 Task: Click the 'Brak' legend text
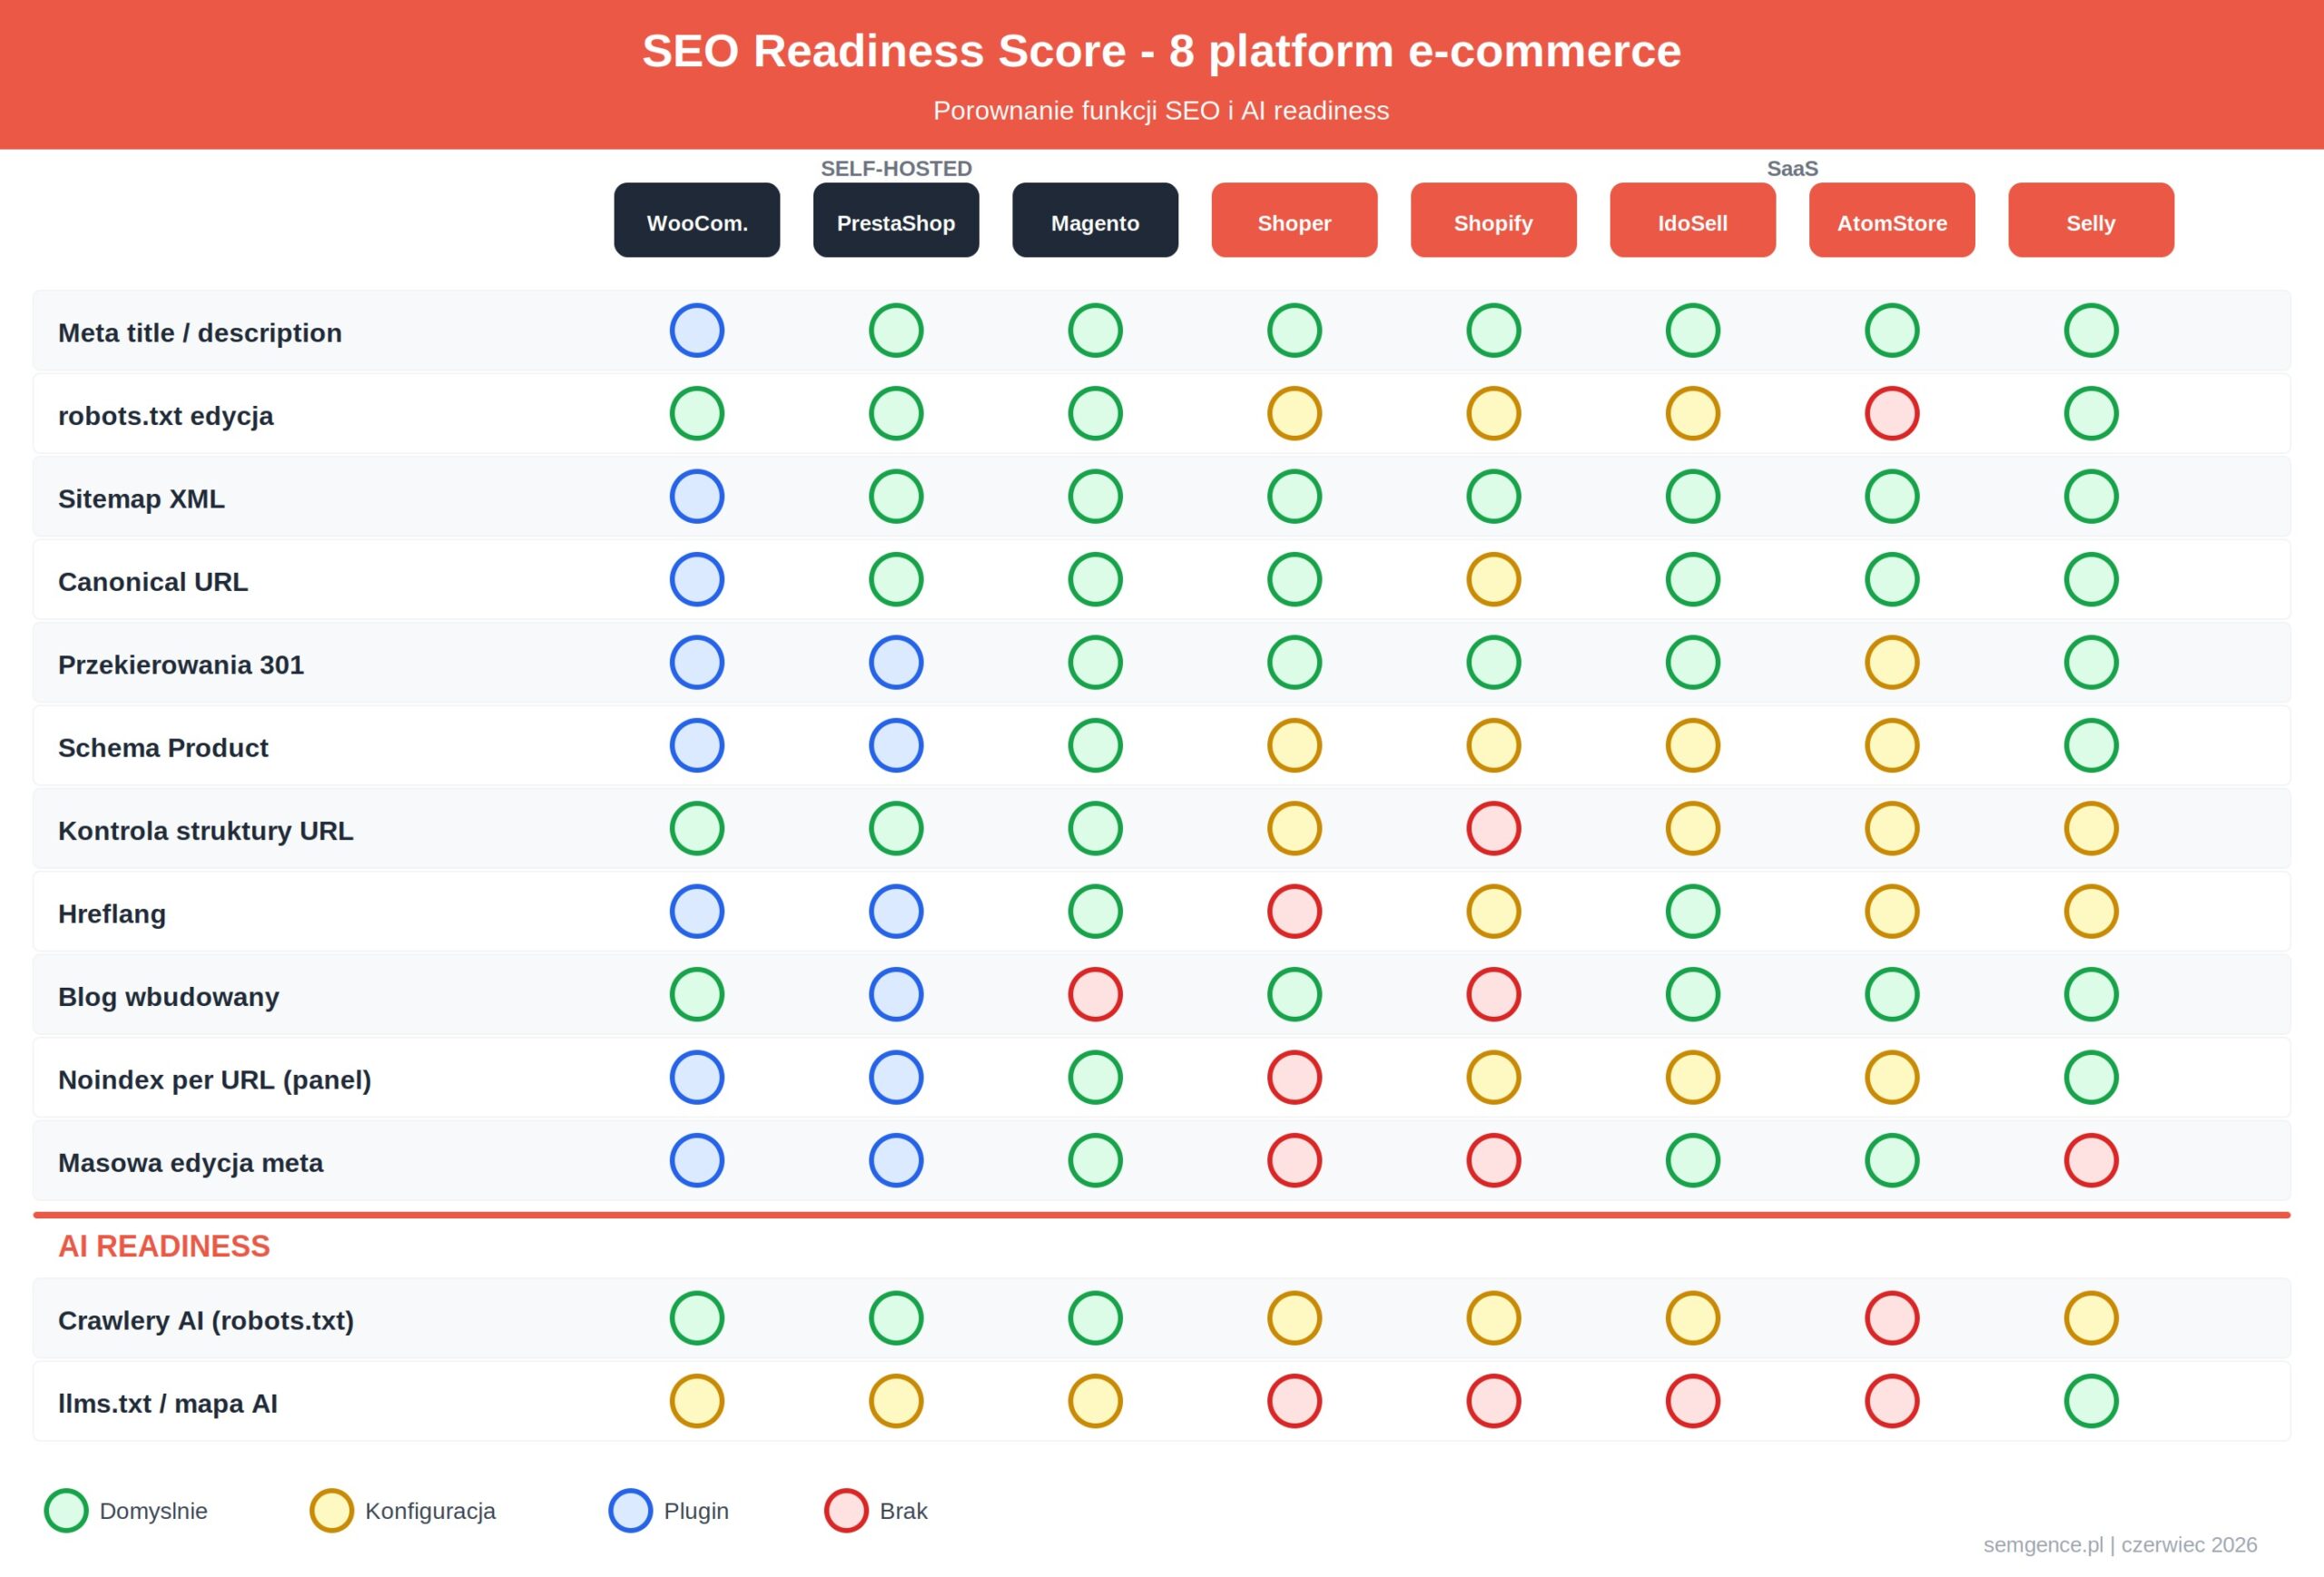(903, 1510)
